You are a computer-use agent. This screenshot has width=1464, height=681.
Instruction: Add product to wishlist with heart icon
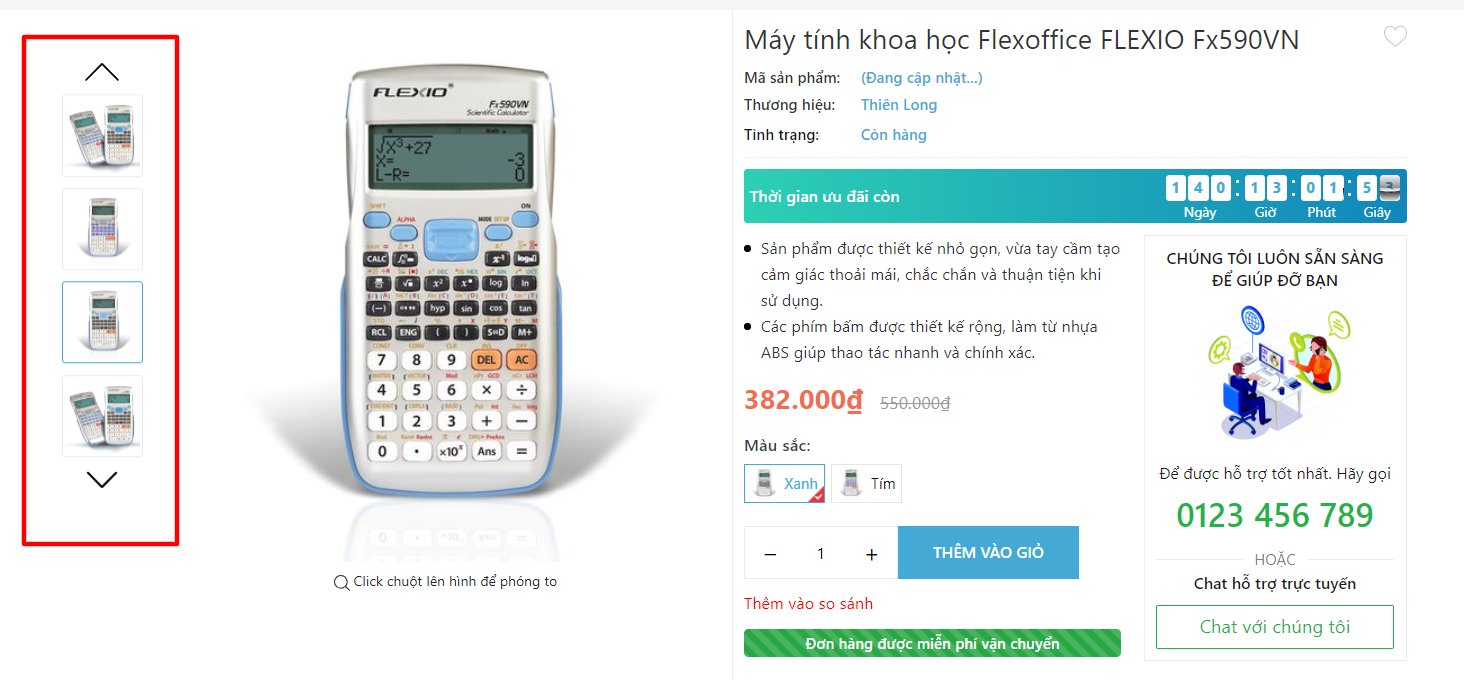(1395, 37)
